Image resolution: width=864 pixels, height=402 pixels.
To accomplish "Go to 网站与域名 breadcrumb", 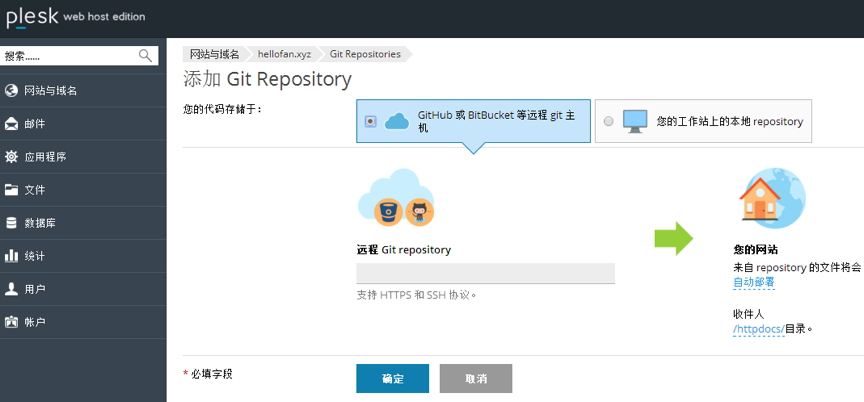I will click(214, 54).
